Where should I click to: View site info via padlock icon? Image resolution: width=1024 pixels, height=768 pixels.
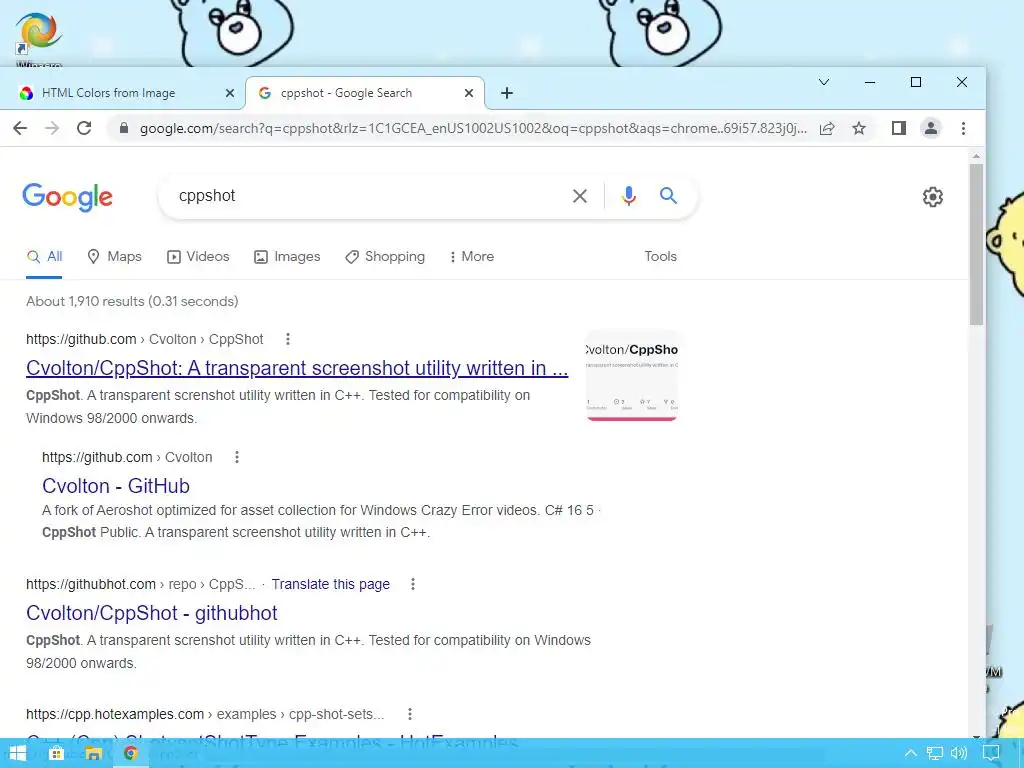coord(123,128)
